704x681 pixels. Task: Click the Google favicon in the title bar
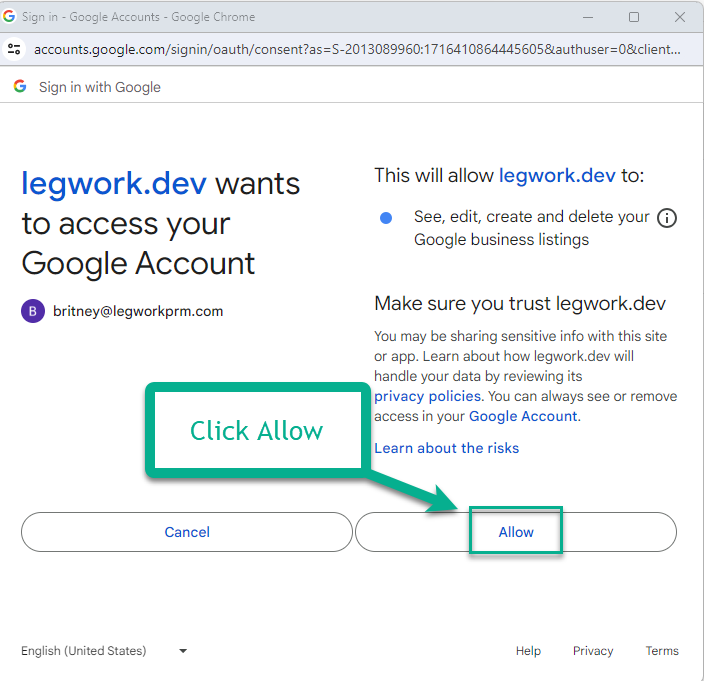coord(10,17)
